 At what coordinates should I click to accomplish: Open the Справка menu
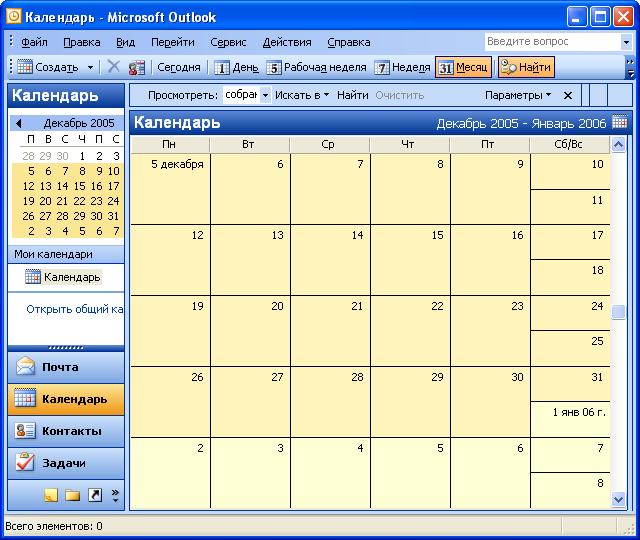349,42
